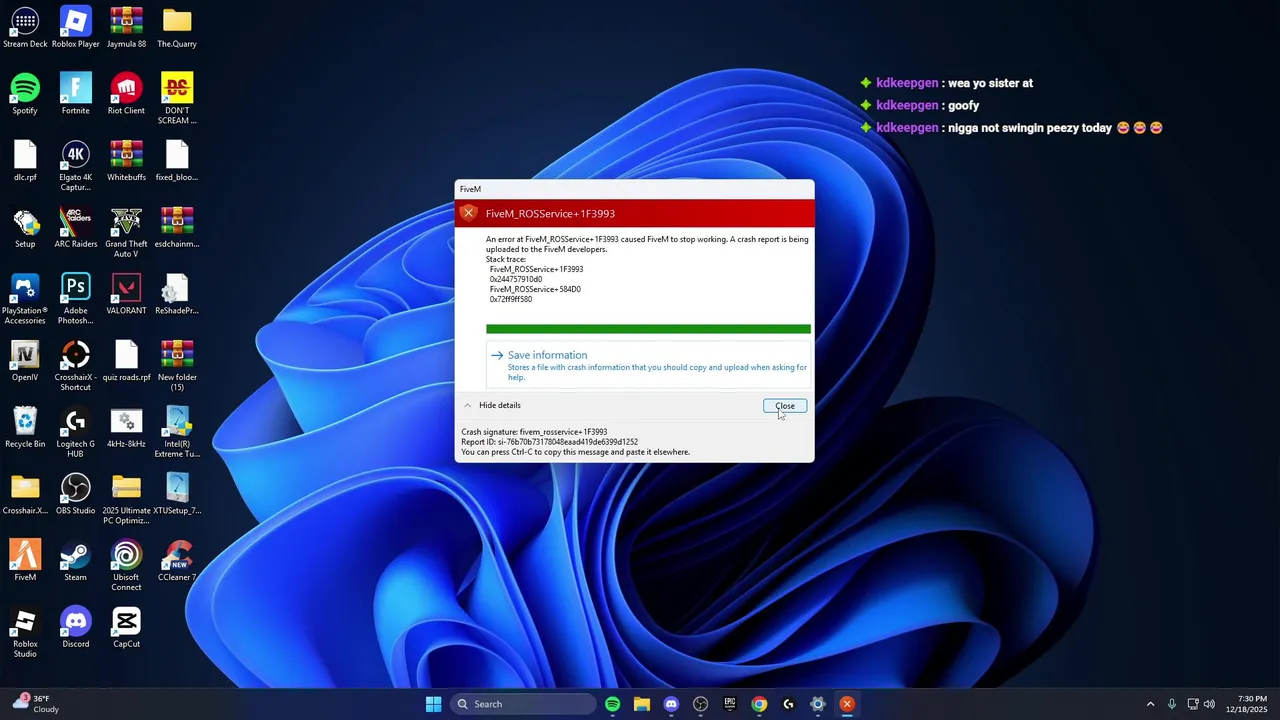This screenshot has width=1280, height=720.
Task: Select the Intel(R) Extreme Tuning icon
Action: 177,432
